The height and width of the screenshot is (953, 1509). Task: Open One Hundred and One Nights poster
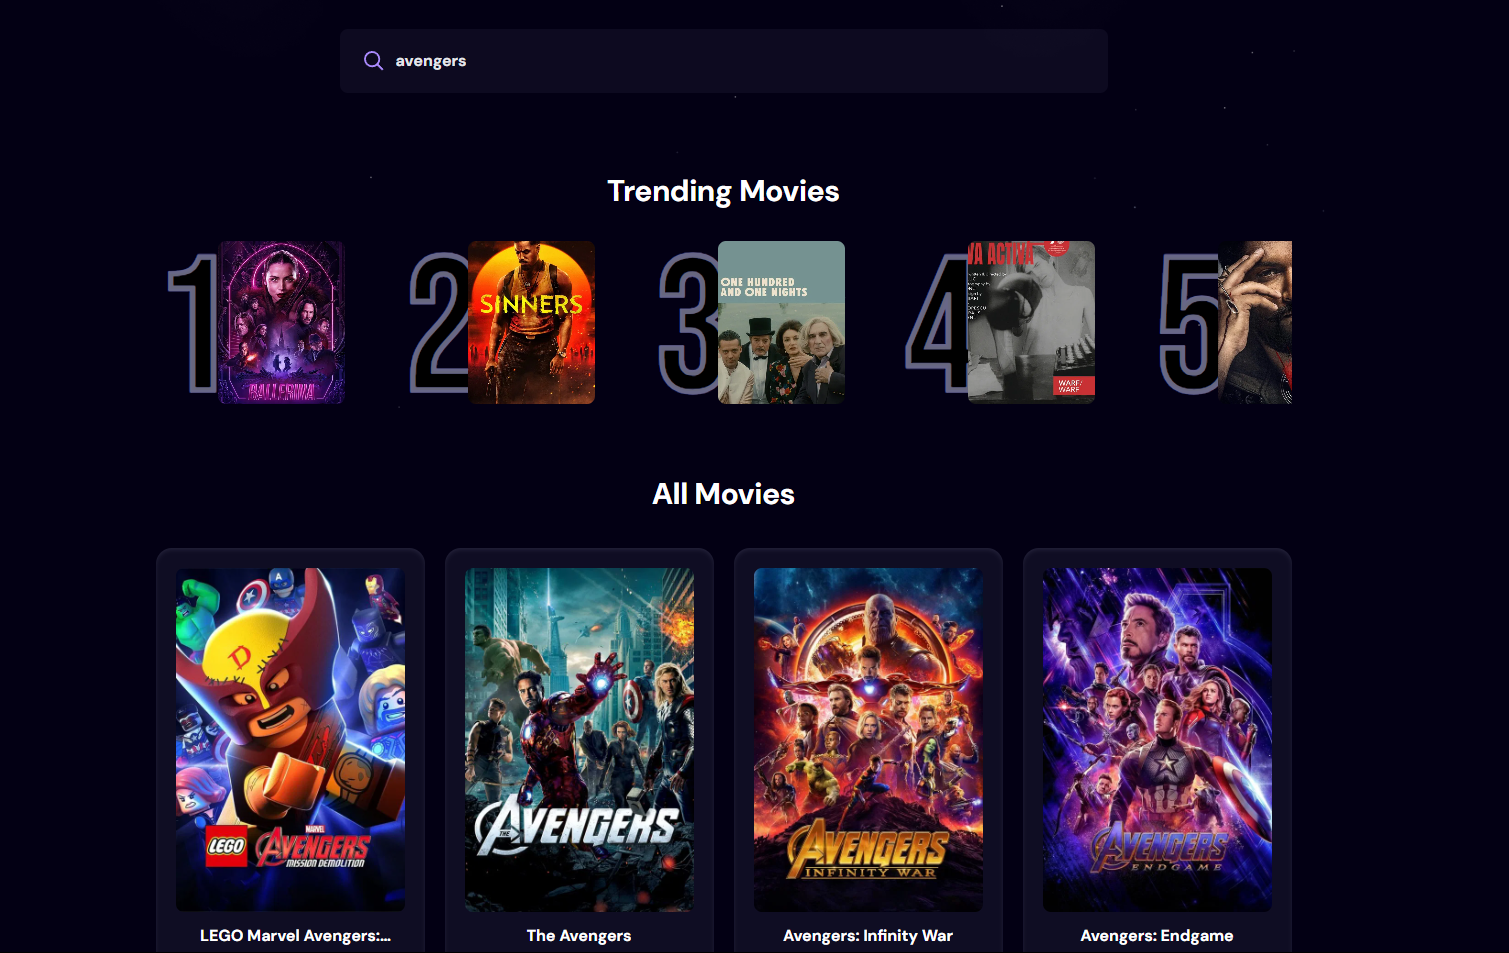coord(781,322)
